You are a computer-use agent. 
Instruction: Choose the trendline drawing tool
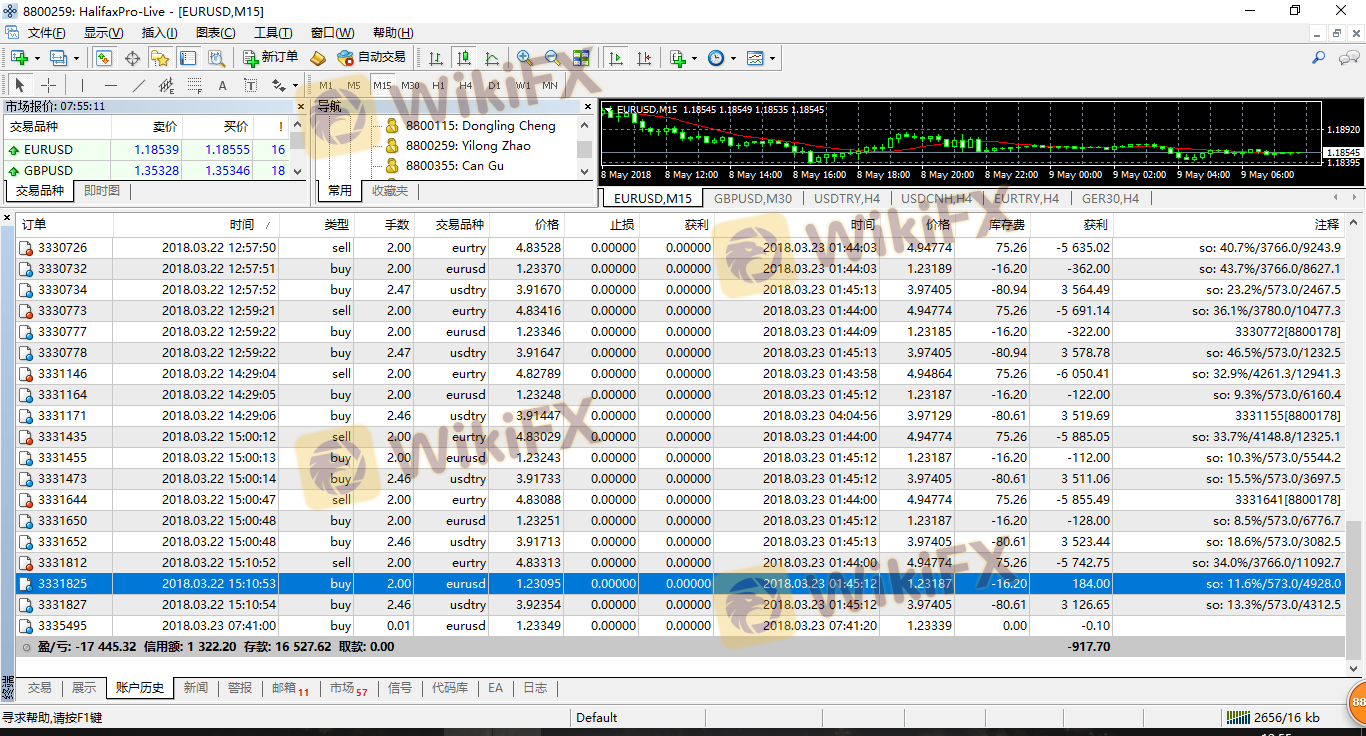pyautogui.click(x=138, y=86)
